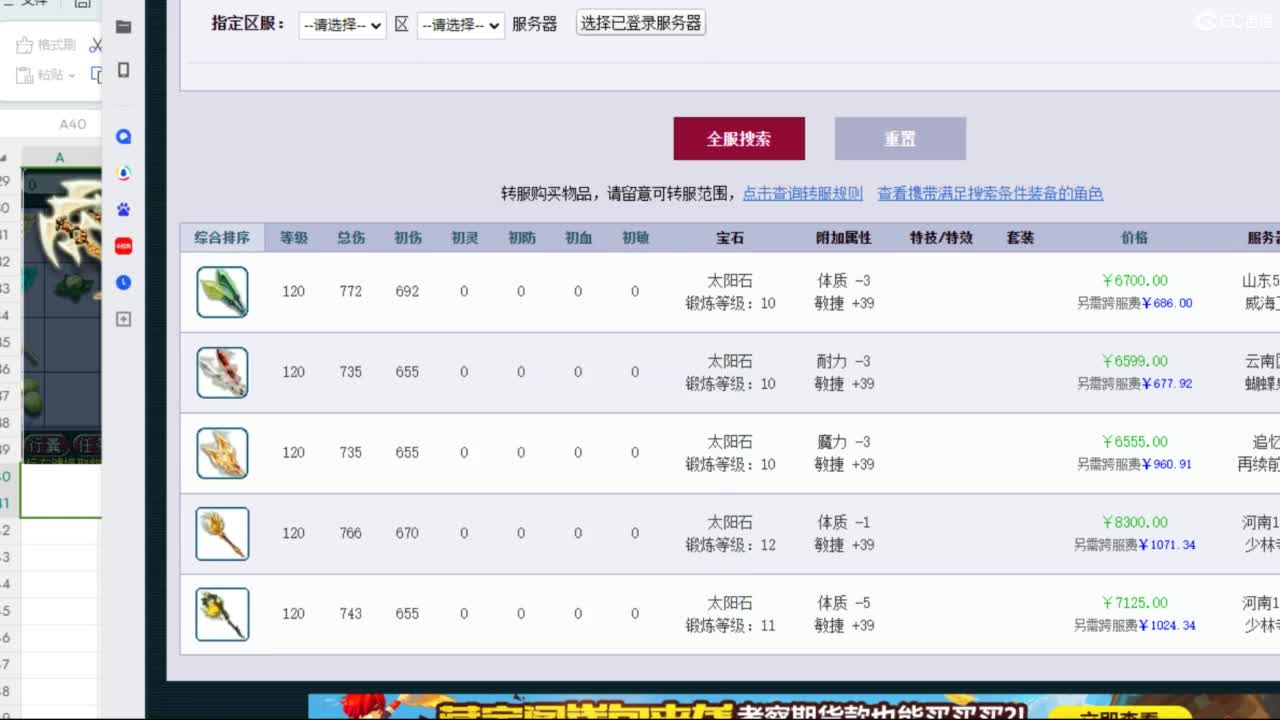Click the 全服搜索 search button
This screenshot has height=720, width=1280.
pos(739,139)
